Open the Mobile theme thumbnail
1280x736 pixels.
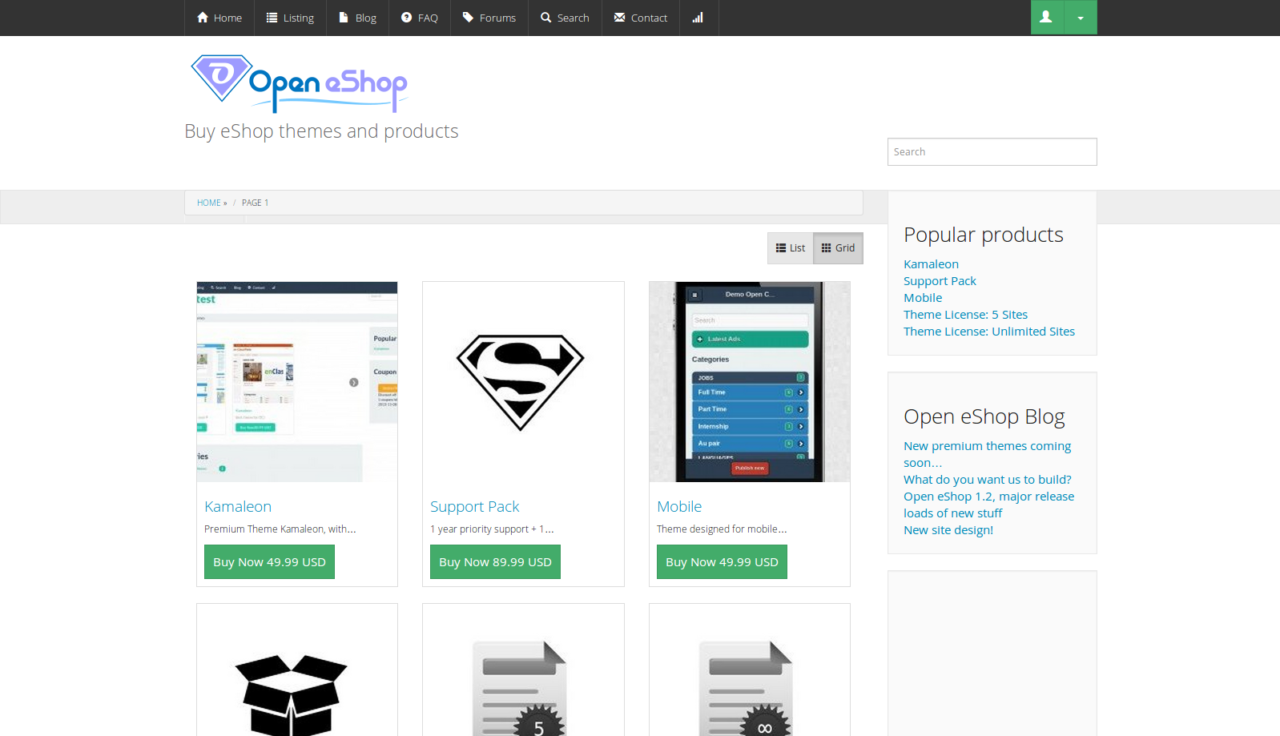750,382
